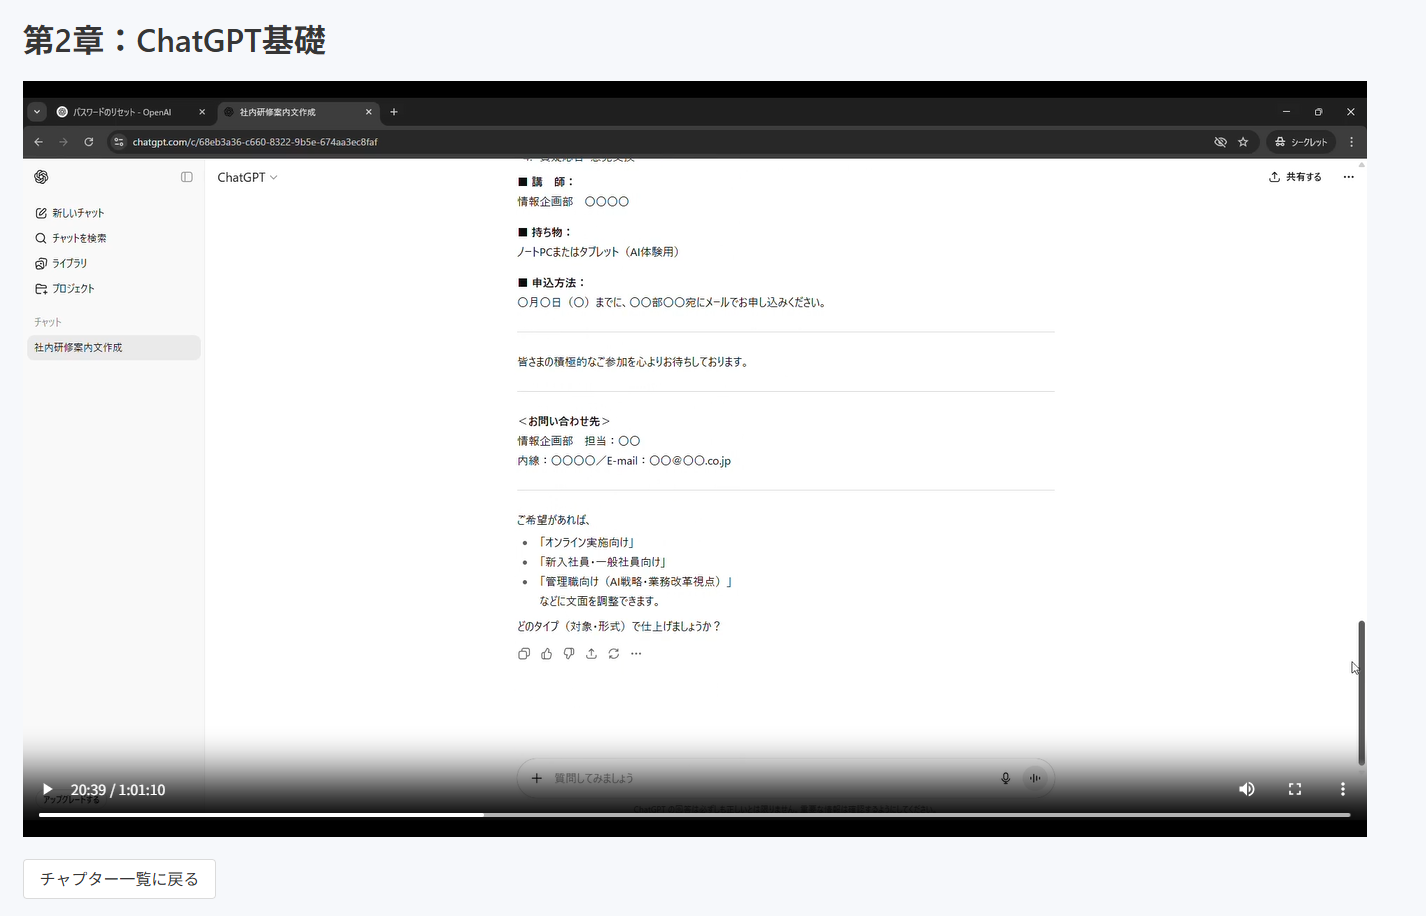Open the Chrome three-dot menu
The image size is (1426, 916).
[x=1351, y=142]
